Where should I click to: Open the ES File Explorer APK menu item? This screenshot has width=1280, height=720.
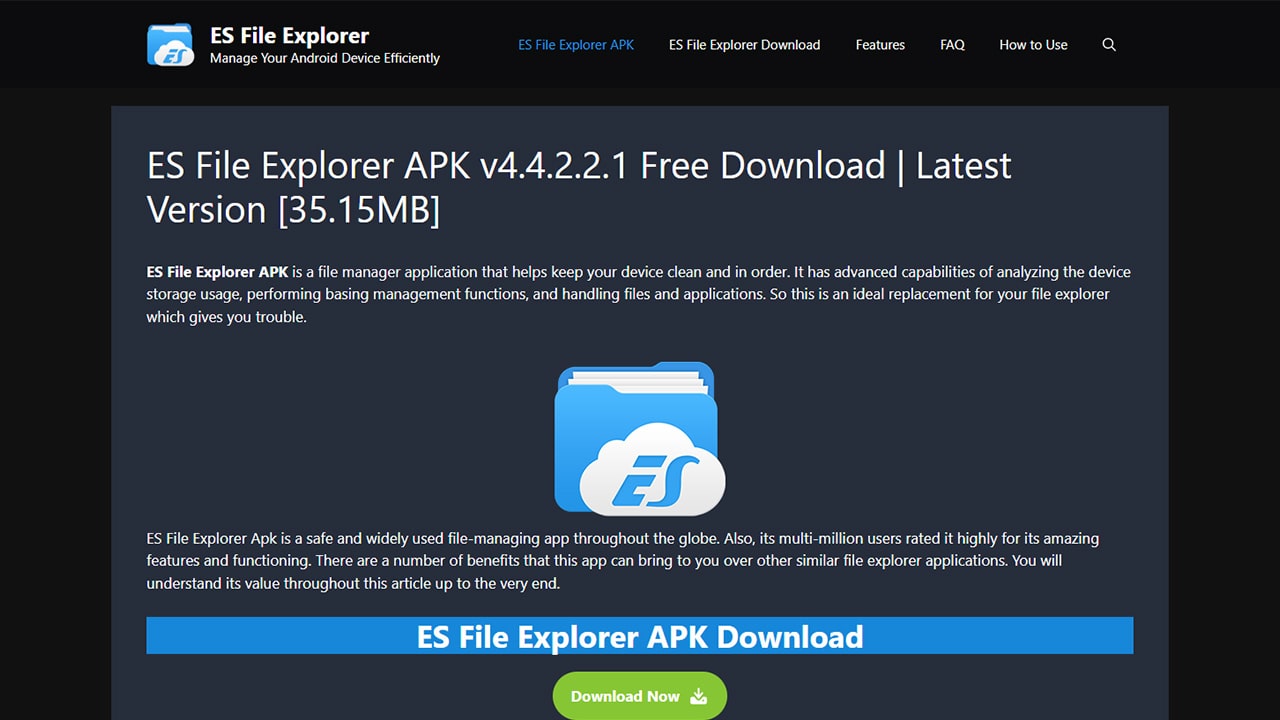(576, 45)
